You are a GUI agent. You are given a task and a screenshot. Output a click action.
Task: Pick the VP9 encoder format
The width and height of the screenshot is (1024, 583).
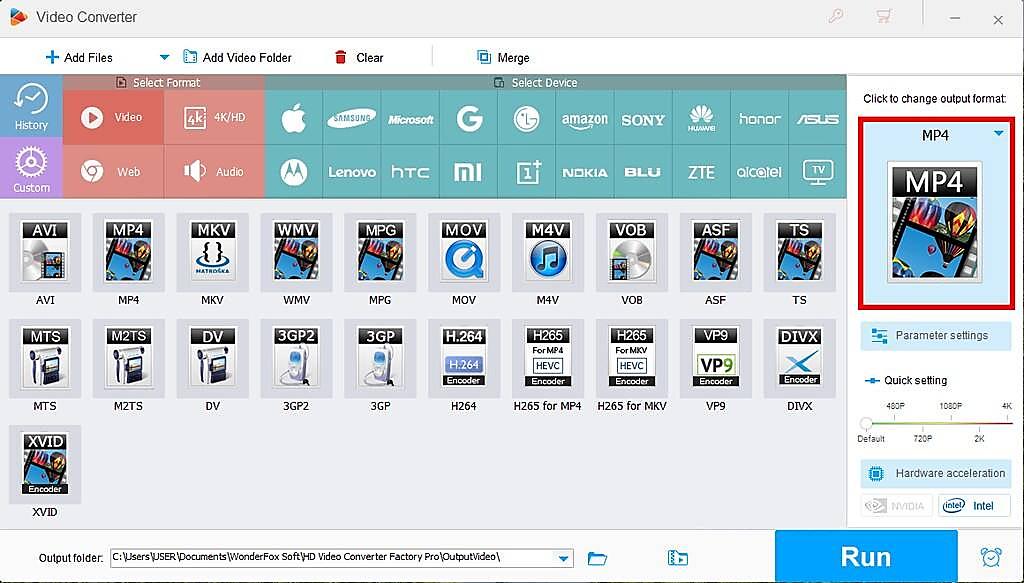[716, 358]
